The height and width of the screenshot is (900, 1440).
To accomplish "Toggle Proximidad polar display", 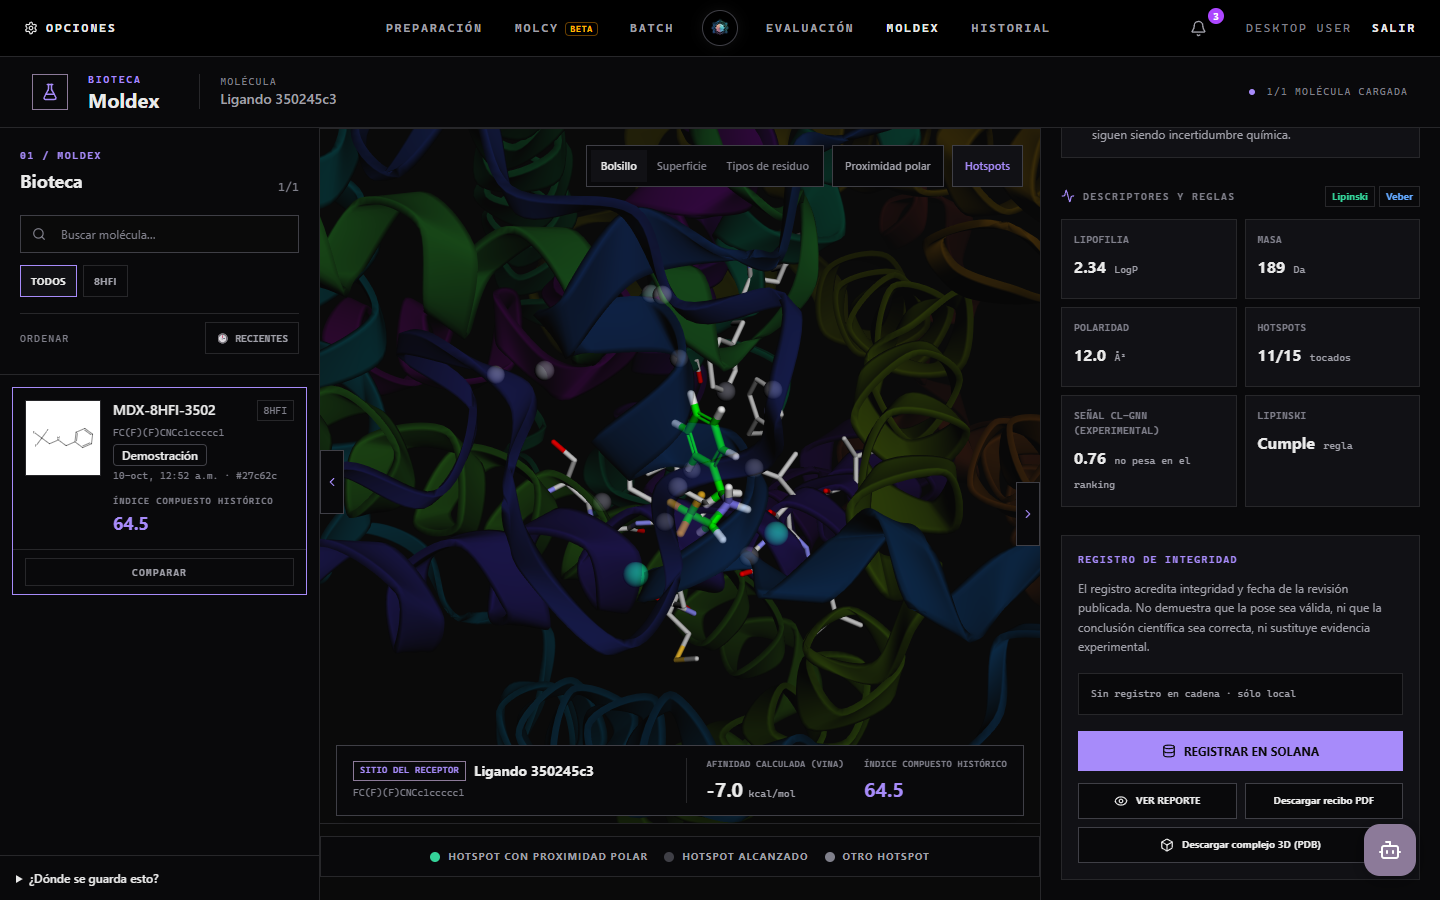I will [888, 166].
